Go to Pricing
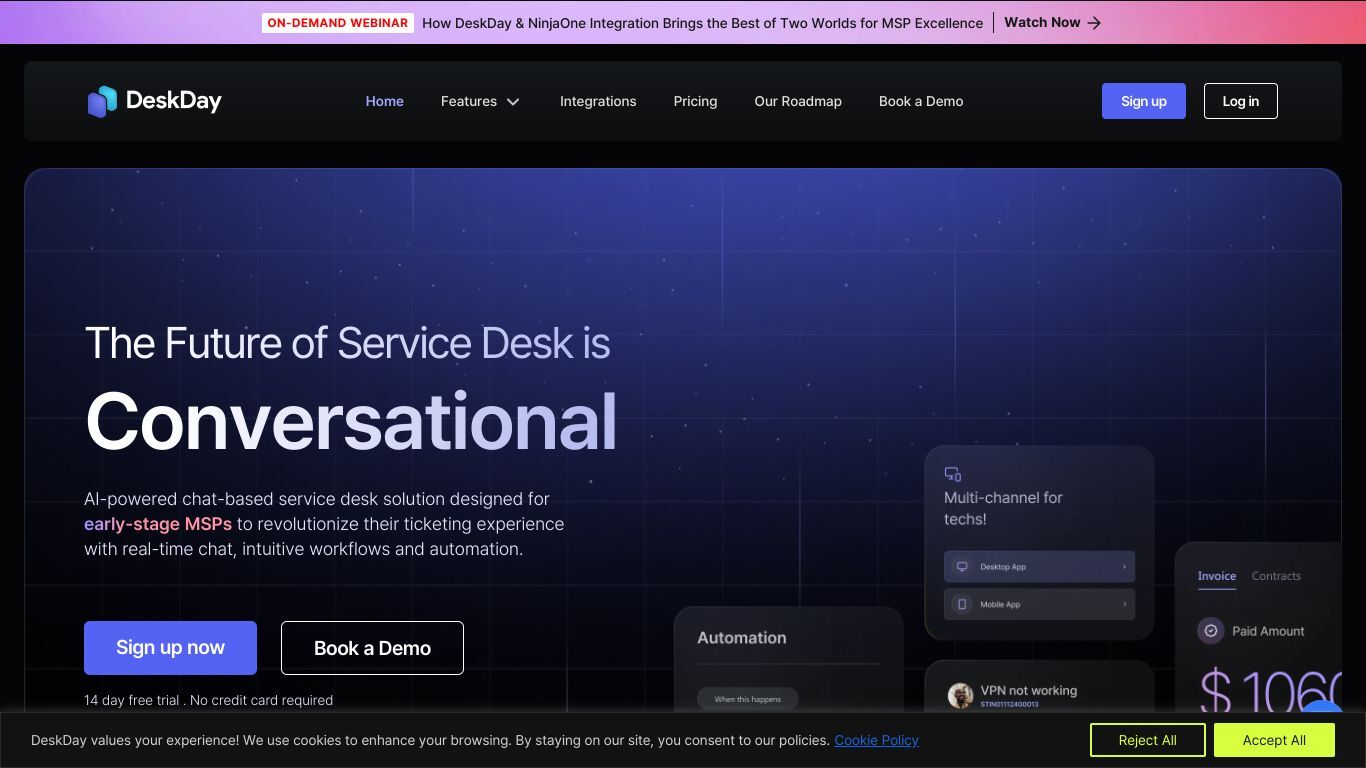The image size is (1366, 768). 695,101
